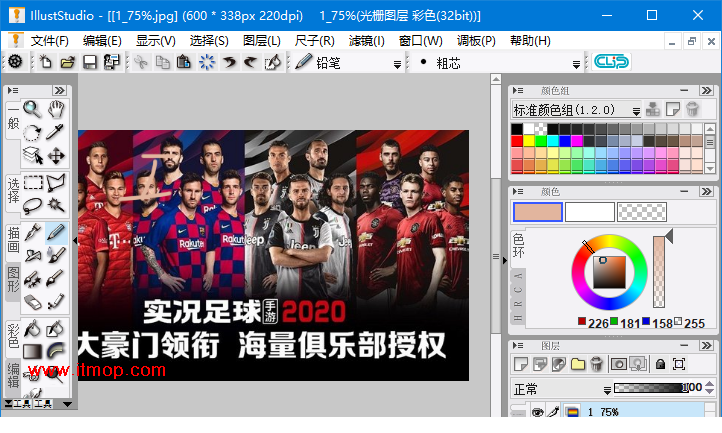Click the new raster layer icon
This screenshot has height=433, width=722.
point(521,364)
